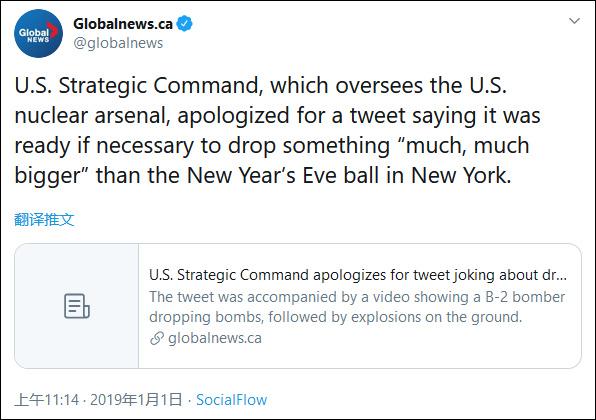Click "U.S. Strategic Command" at start of tweet
596x420 pixels.
click(x=138, y=85)
